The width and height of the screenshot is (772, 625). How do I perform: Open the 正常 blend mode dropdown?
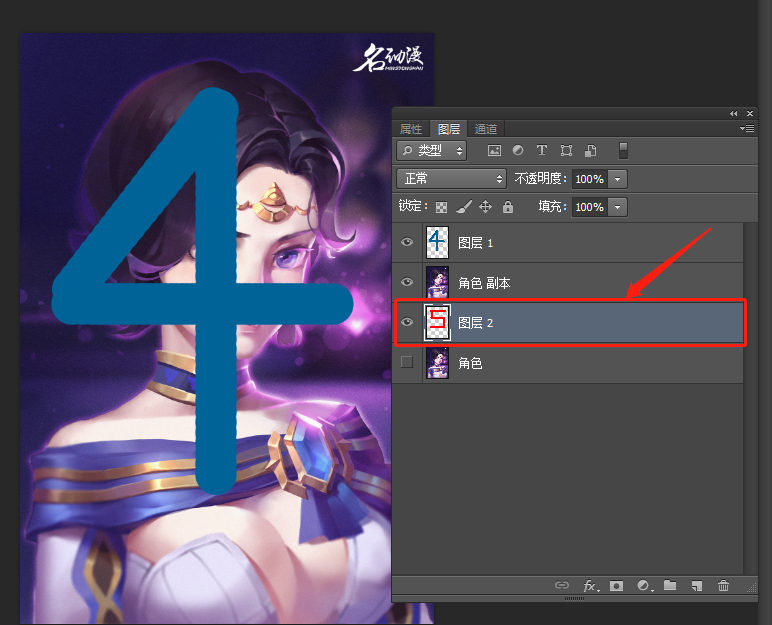pyautogui.click(x=452, y=179)
